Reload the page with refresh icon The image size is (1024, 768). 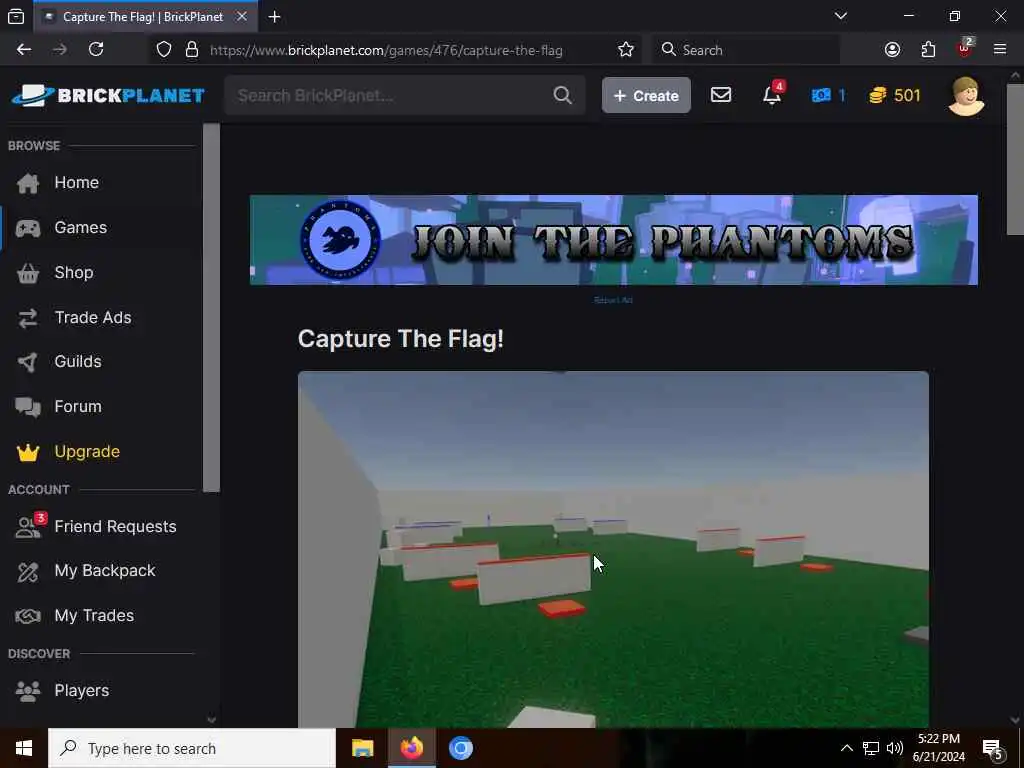tap(96, 49)
